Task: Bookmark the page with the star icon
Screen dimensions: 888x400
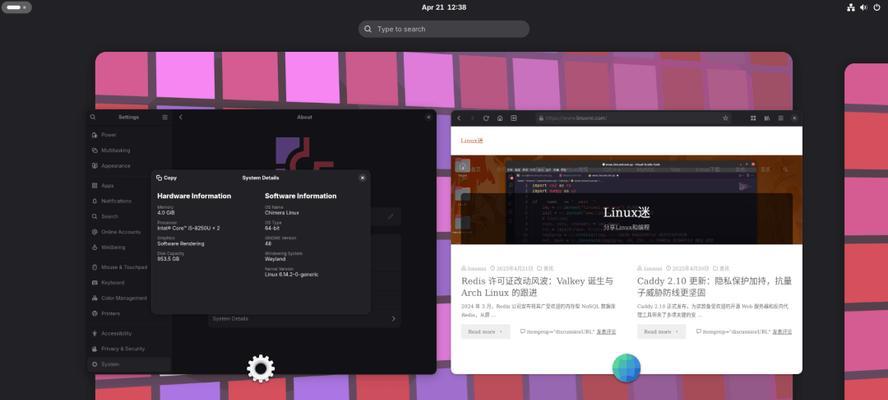Action: pos(725,118)
